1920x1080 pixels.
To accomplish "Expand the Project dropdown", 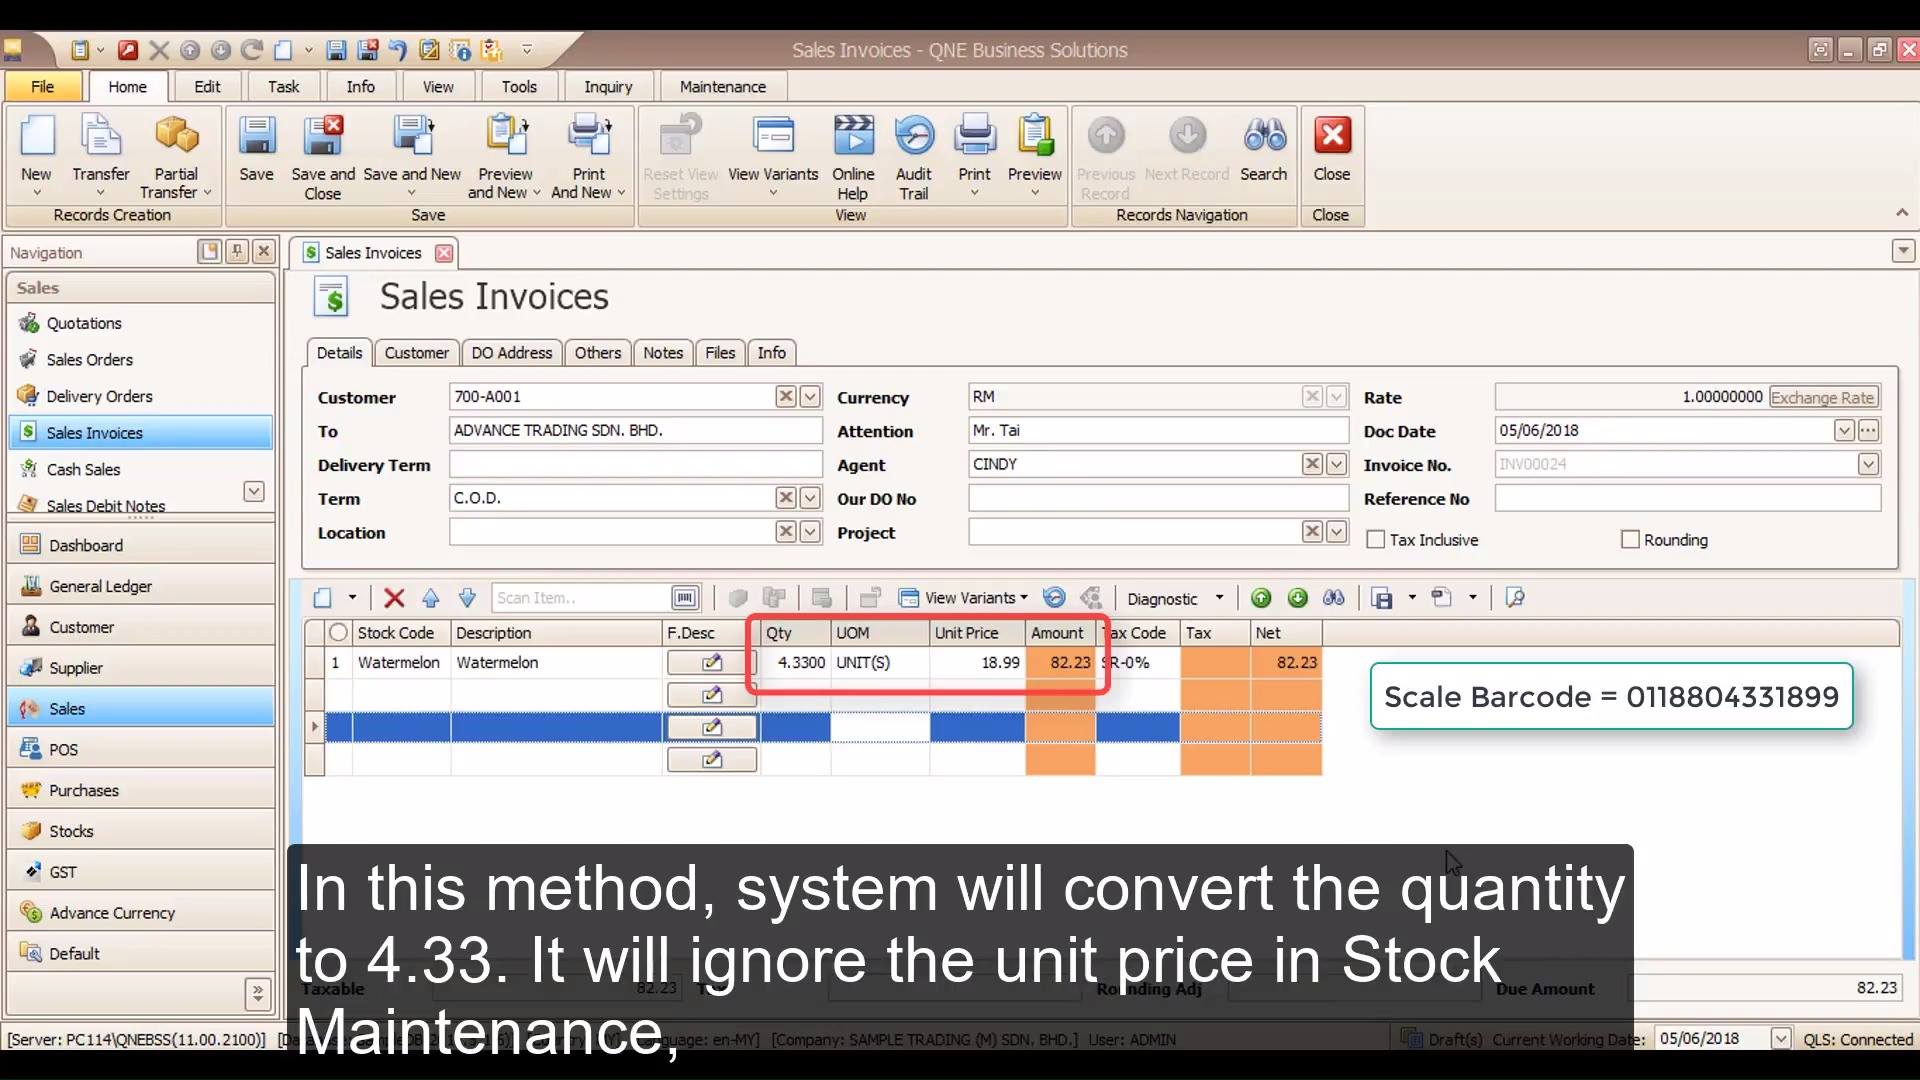I will [1336, 532].
